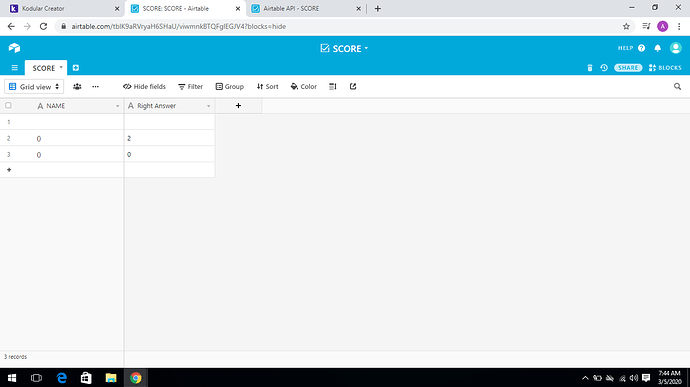This screenshot has width=690, height=387.
Task: Add a new field with plus button
Action: point(238,106)
